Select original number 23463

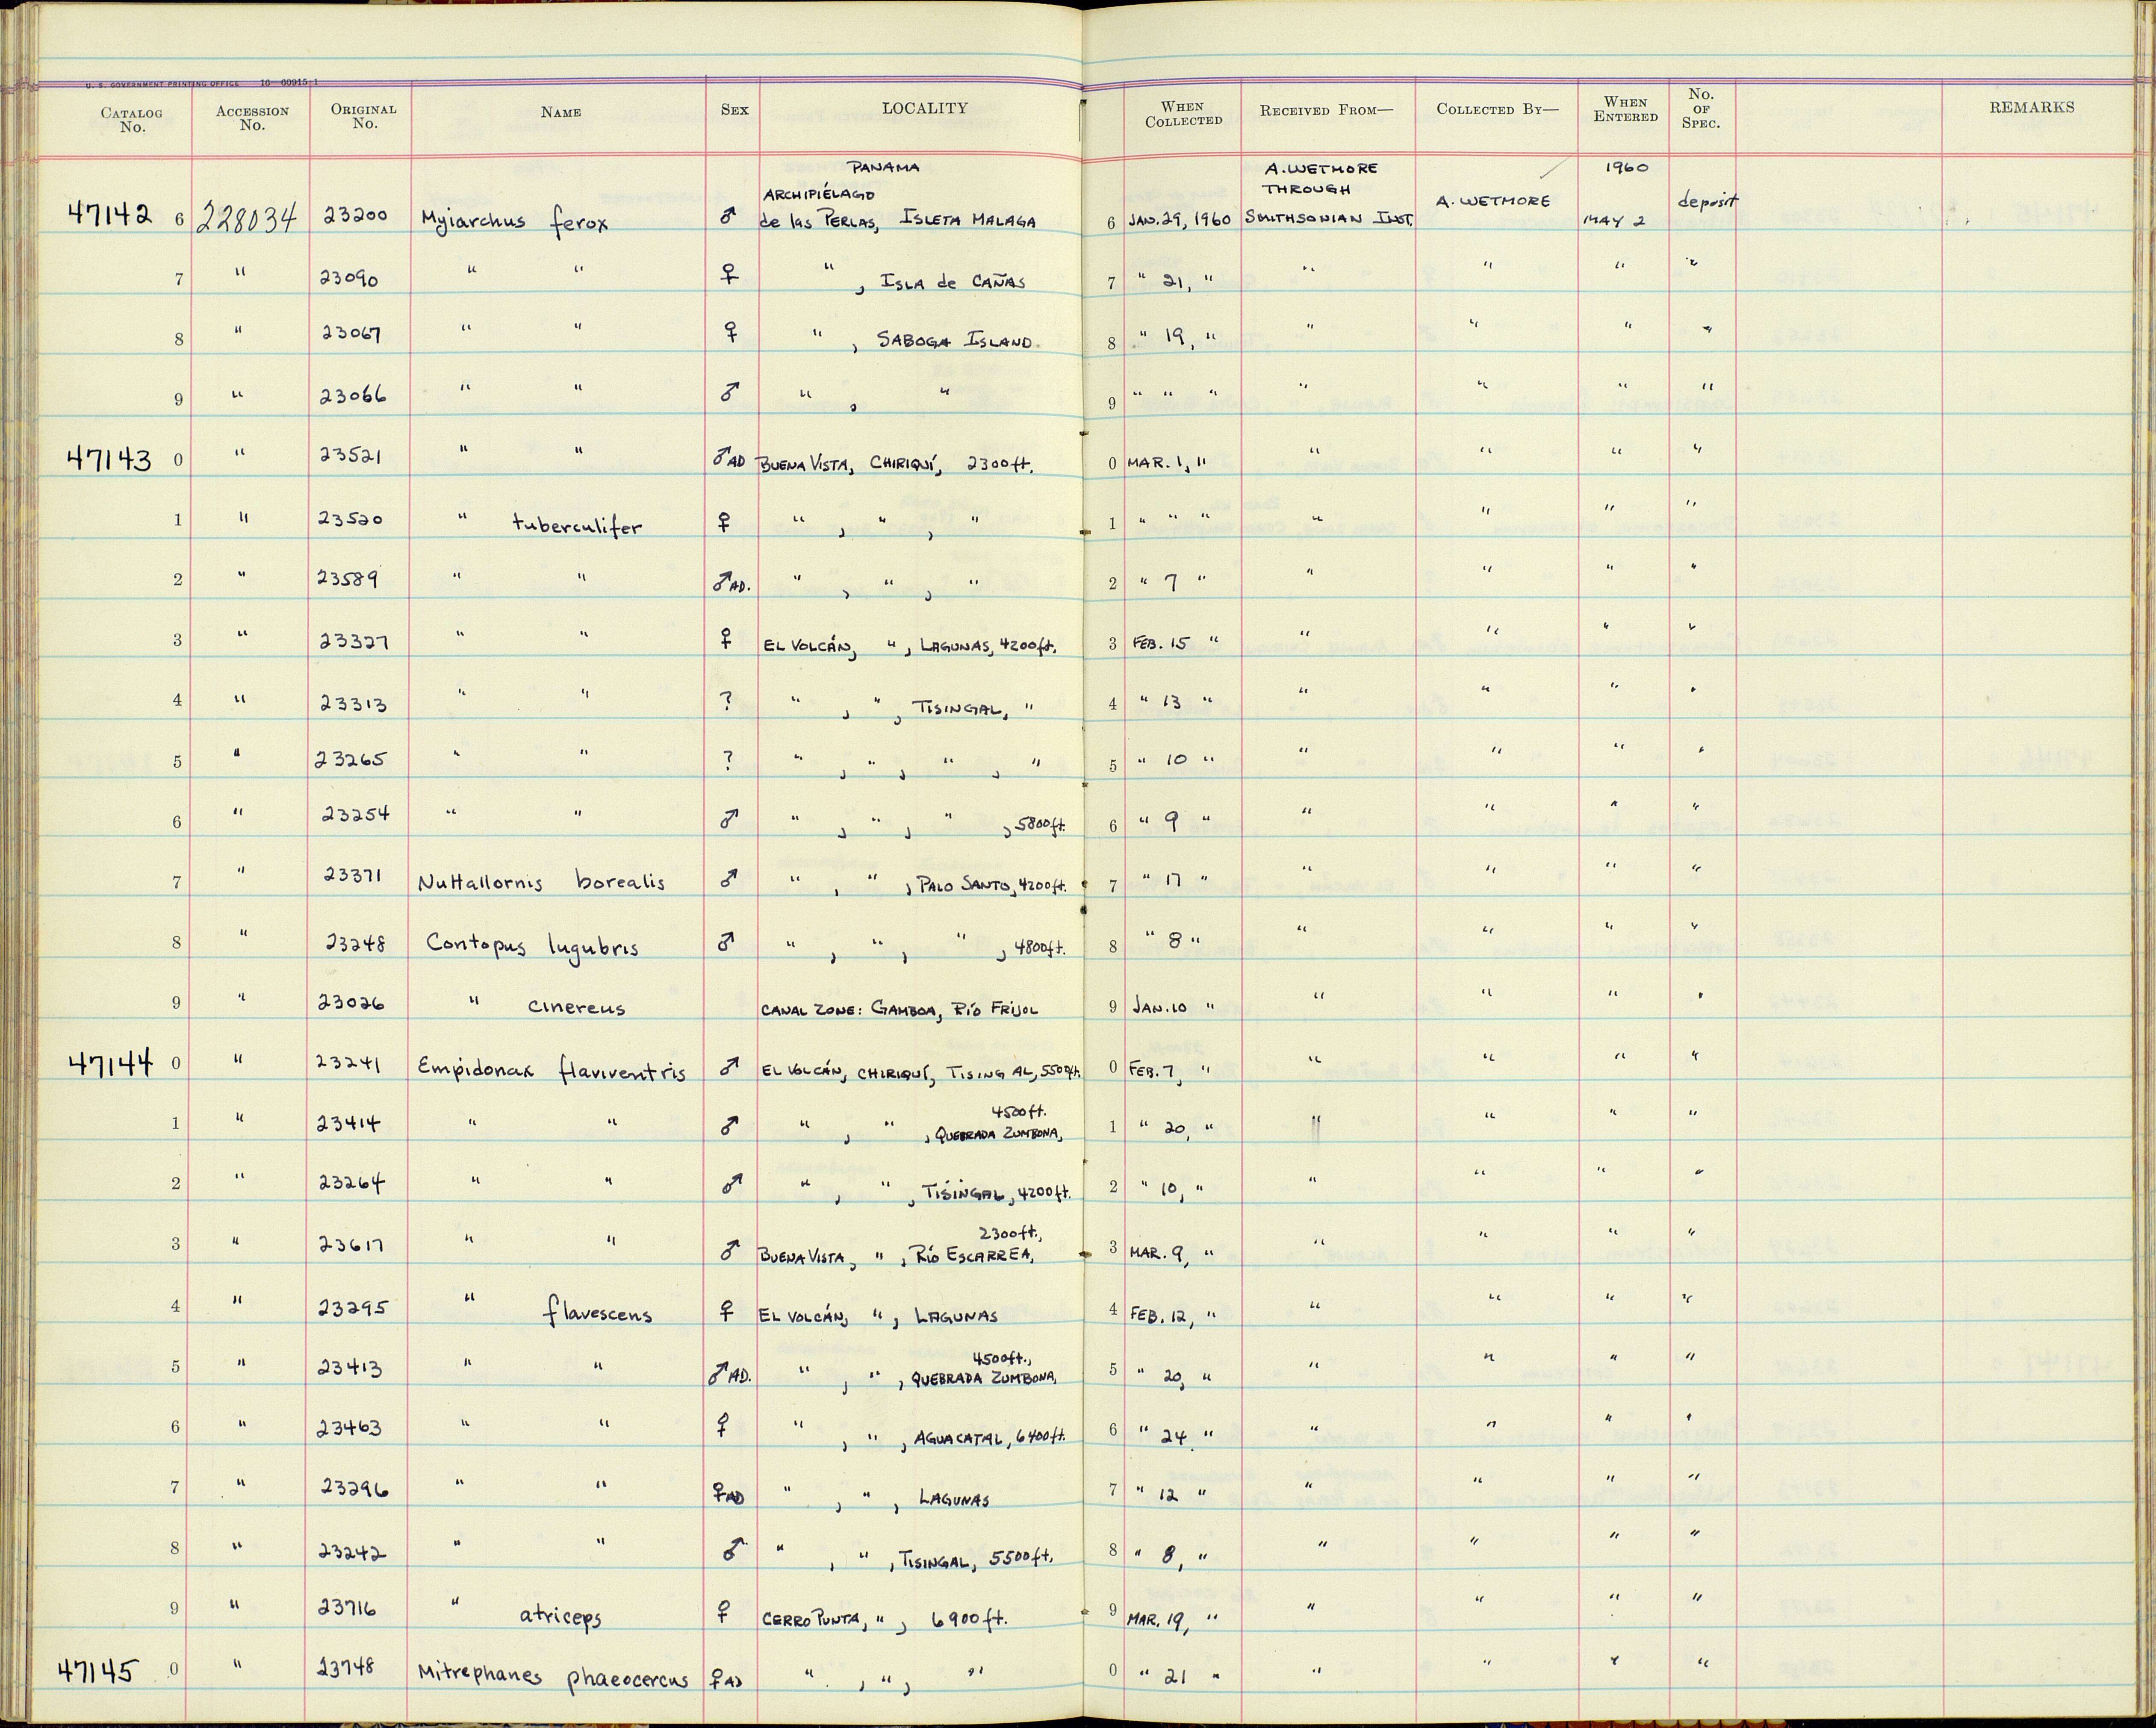pos(351,1428)
